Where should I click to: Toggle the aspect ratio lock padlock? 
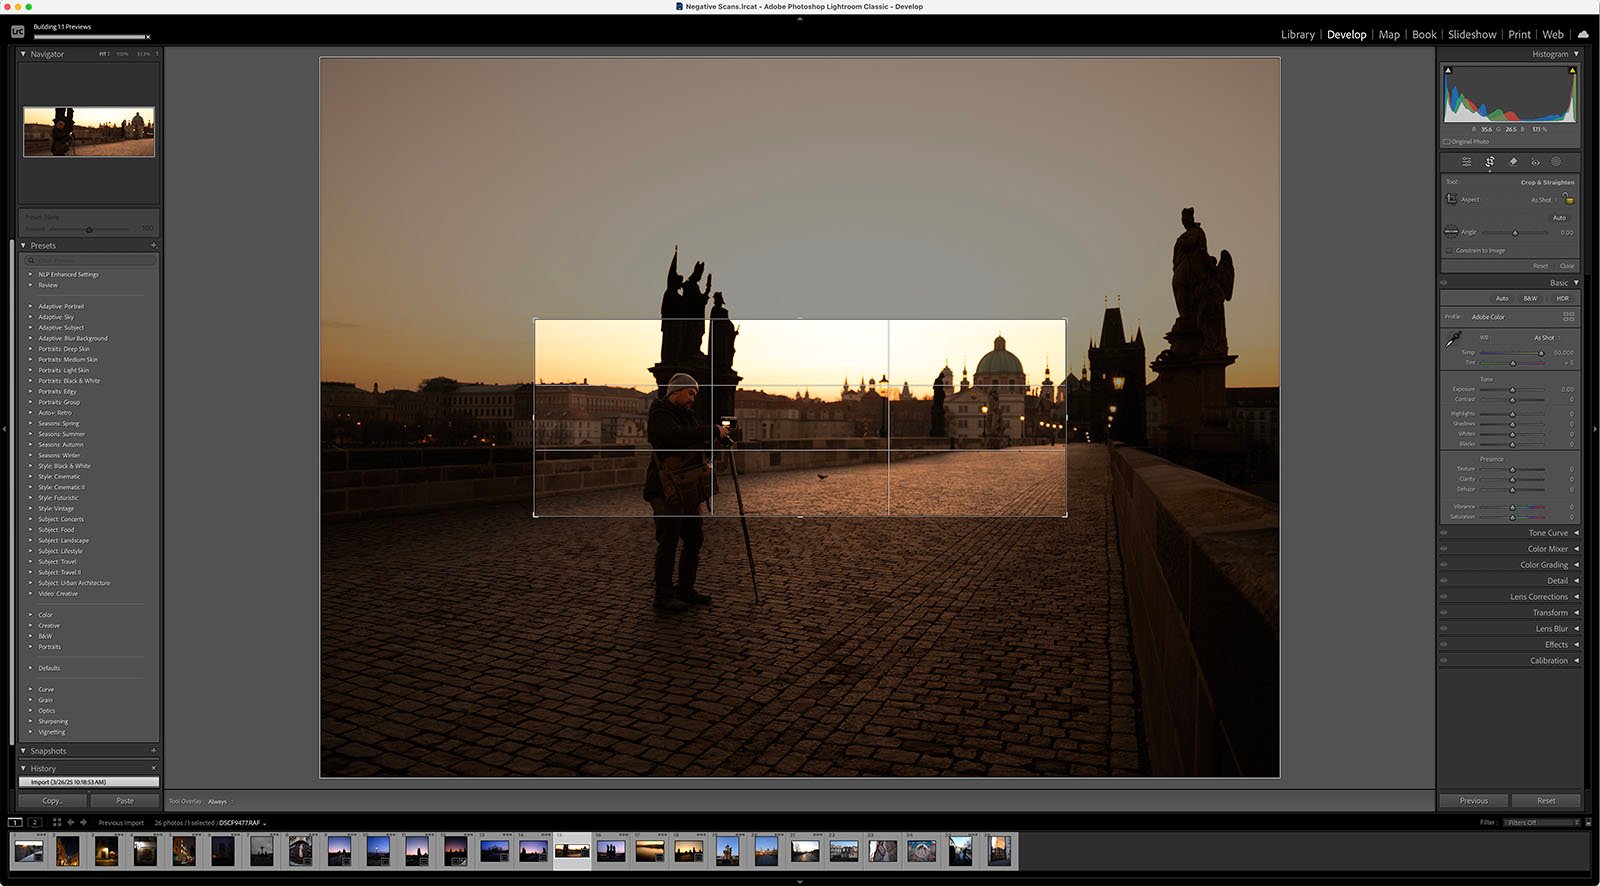1569,199
